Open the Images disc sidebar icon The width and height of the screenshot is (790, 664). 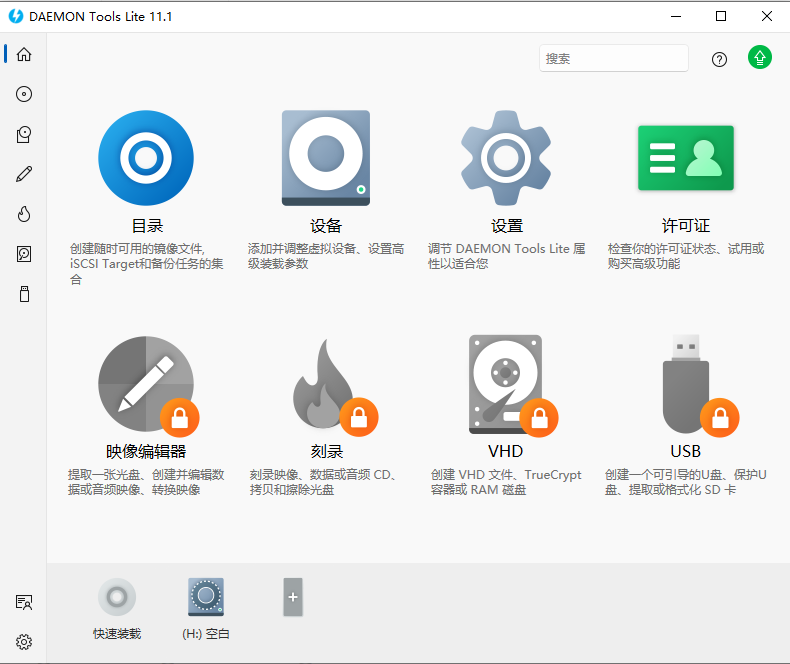pyautogui.click(x=24, y=94)
